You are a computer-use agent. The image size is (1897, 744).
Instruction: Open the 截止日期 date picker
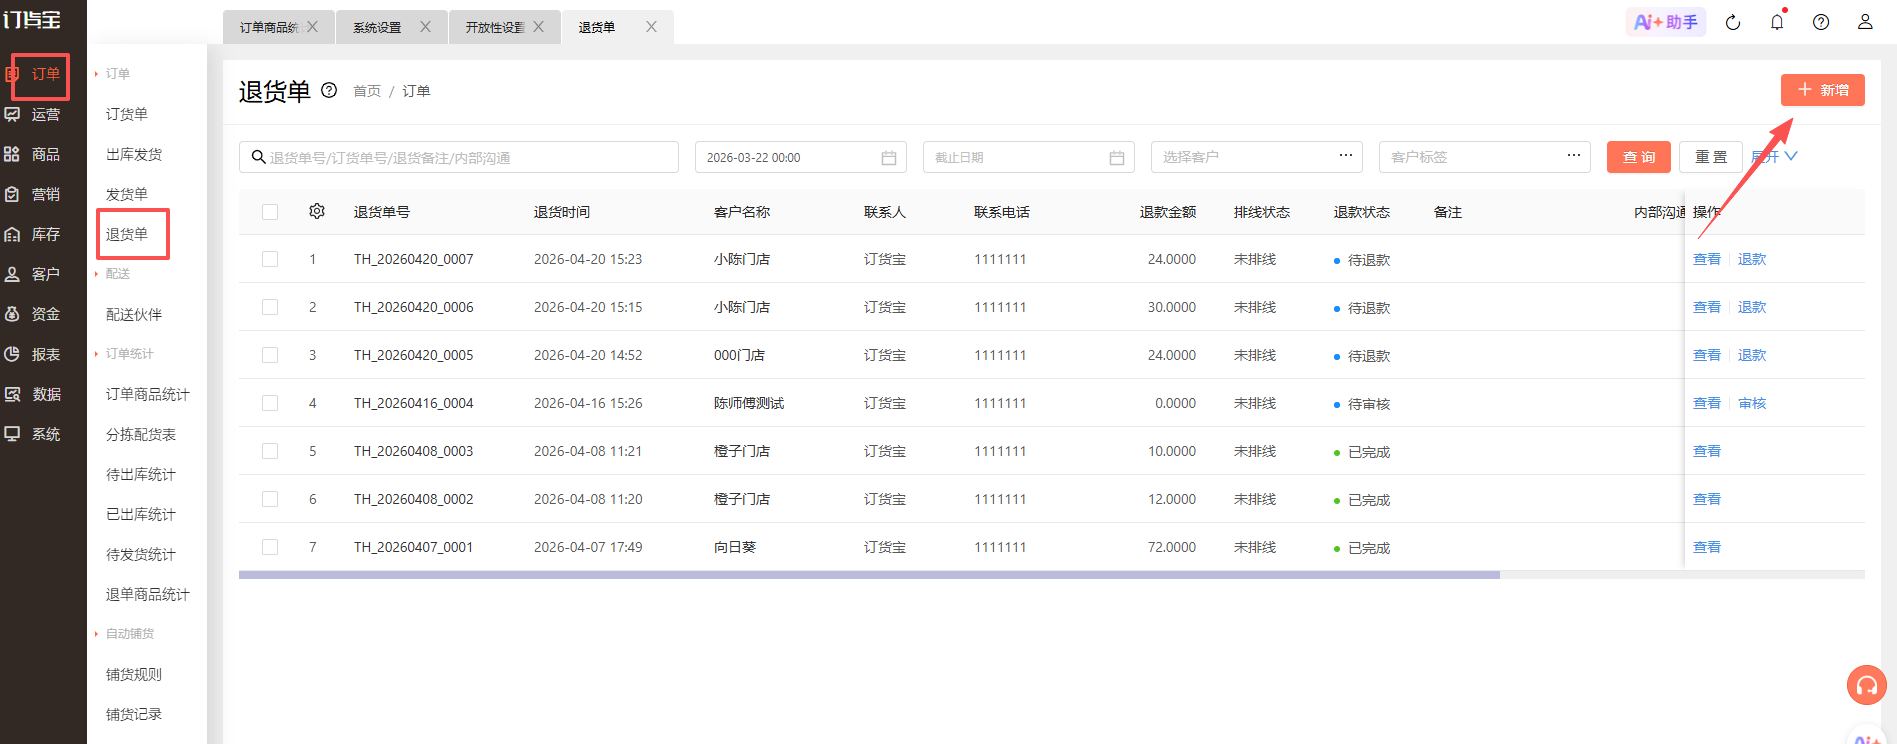(x=1029, y=157)
